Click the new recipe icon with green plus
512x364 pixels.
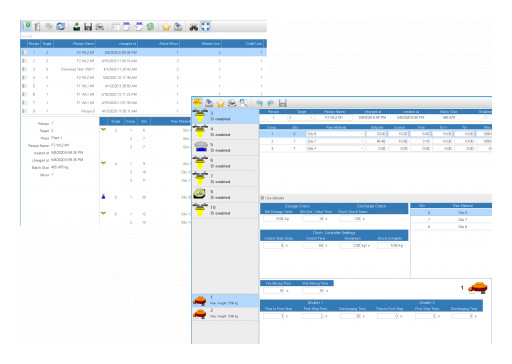click(x=27, y=26)
